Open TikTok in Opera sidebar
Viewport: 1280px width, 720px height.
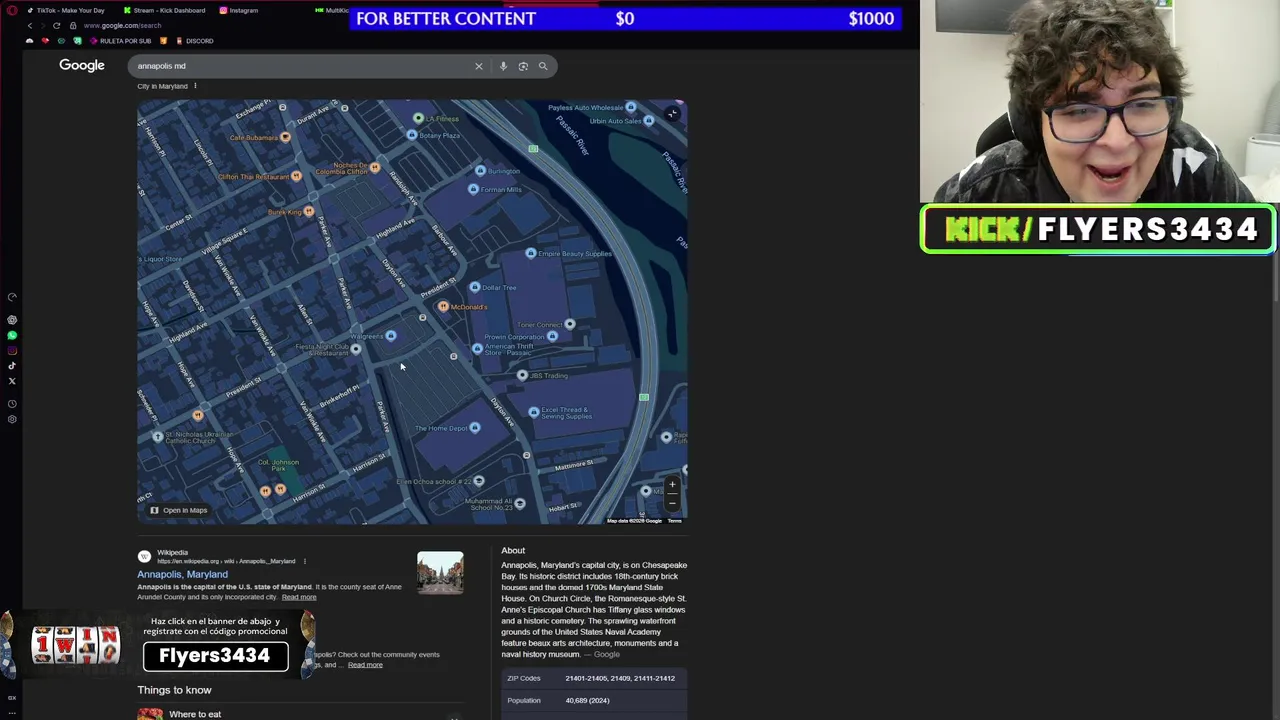tap(12, 366)
